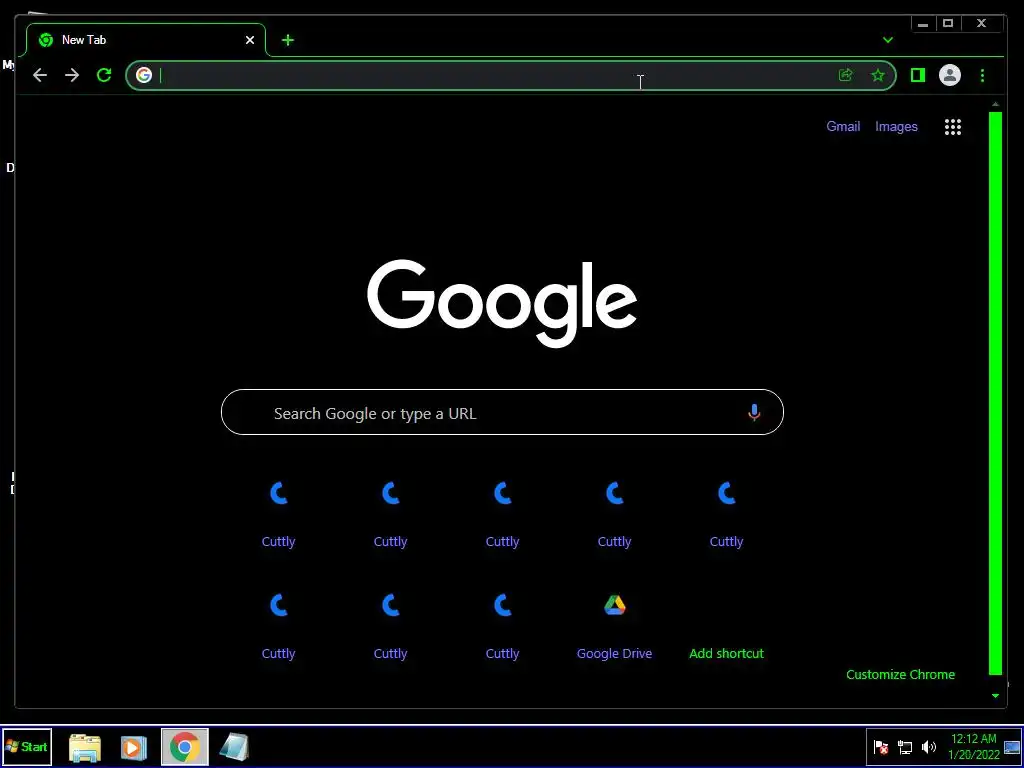Click the scrollbar down arrow

tap(995, 696)
